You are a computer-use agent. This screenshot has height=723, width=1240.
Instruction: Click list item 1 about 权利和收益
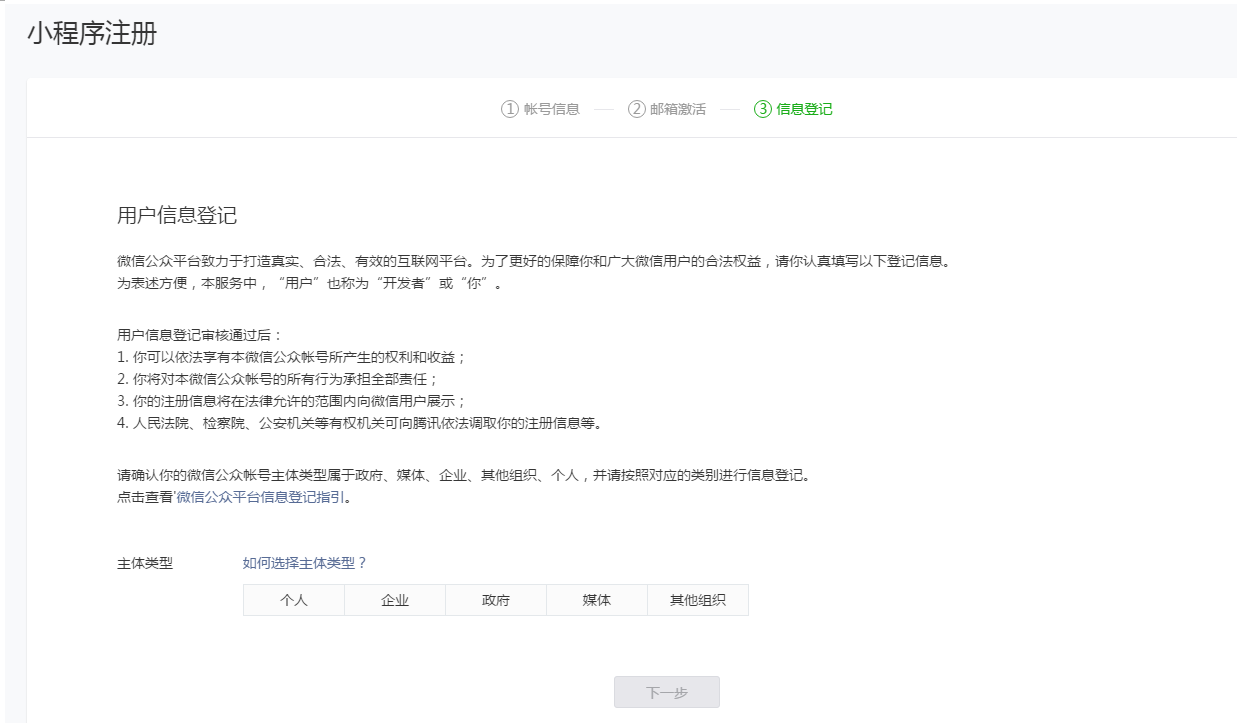click(x=292, y=357)
